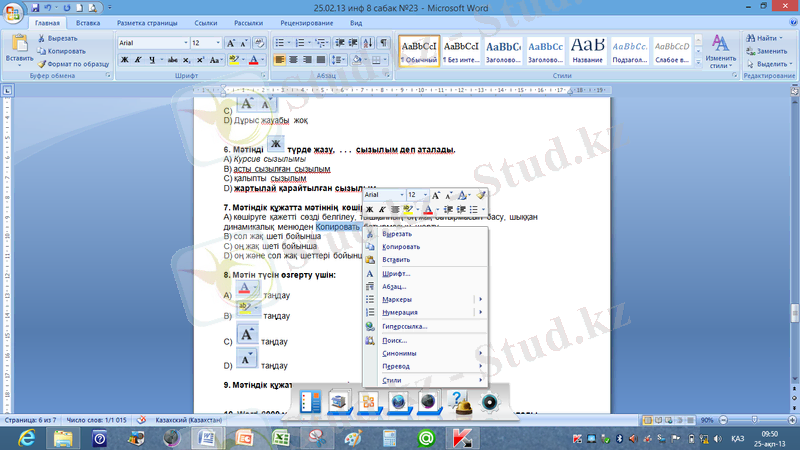The image size is (800, 450).
Task: Toggle bold (Ж) in the ribbon font group
Action: (124, 60)
